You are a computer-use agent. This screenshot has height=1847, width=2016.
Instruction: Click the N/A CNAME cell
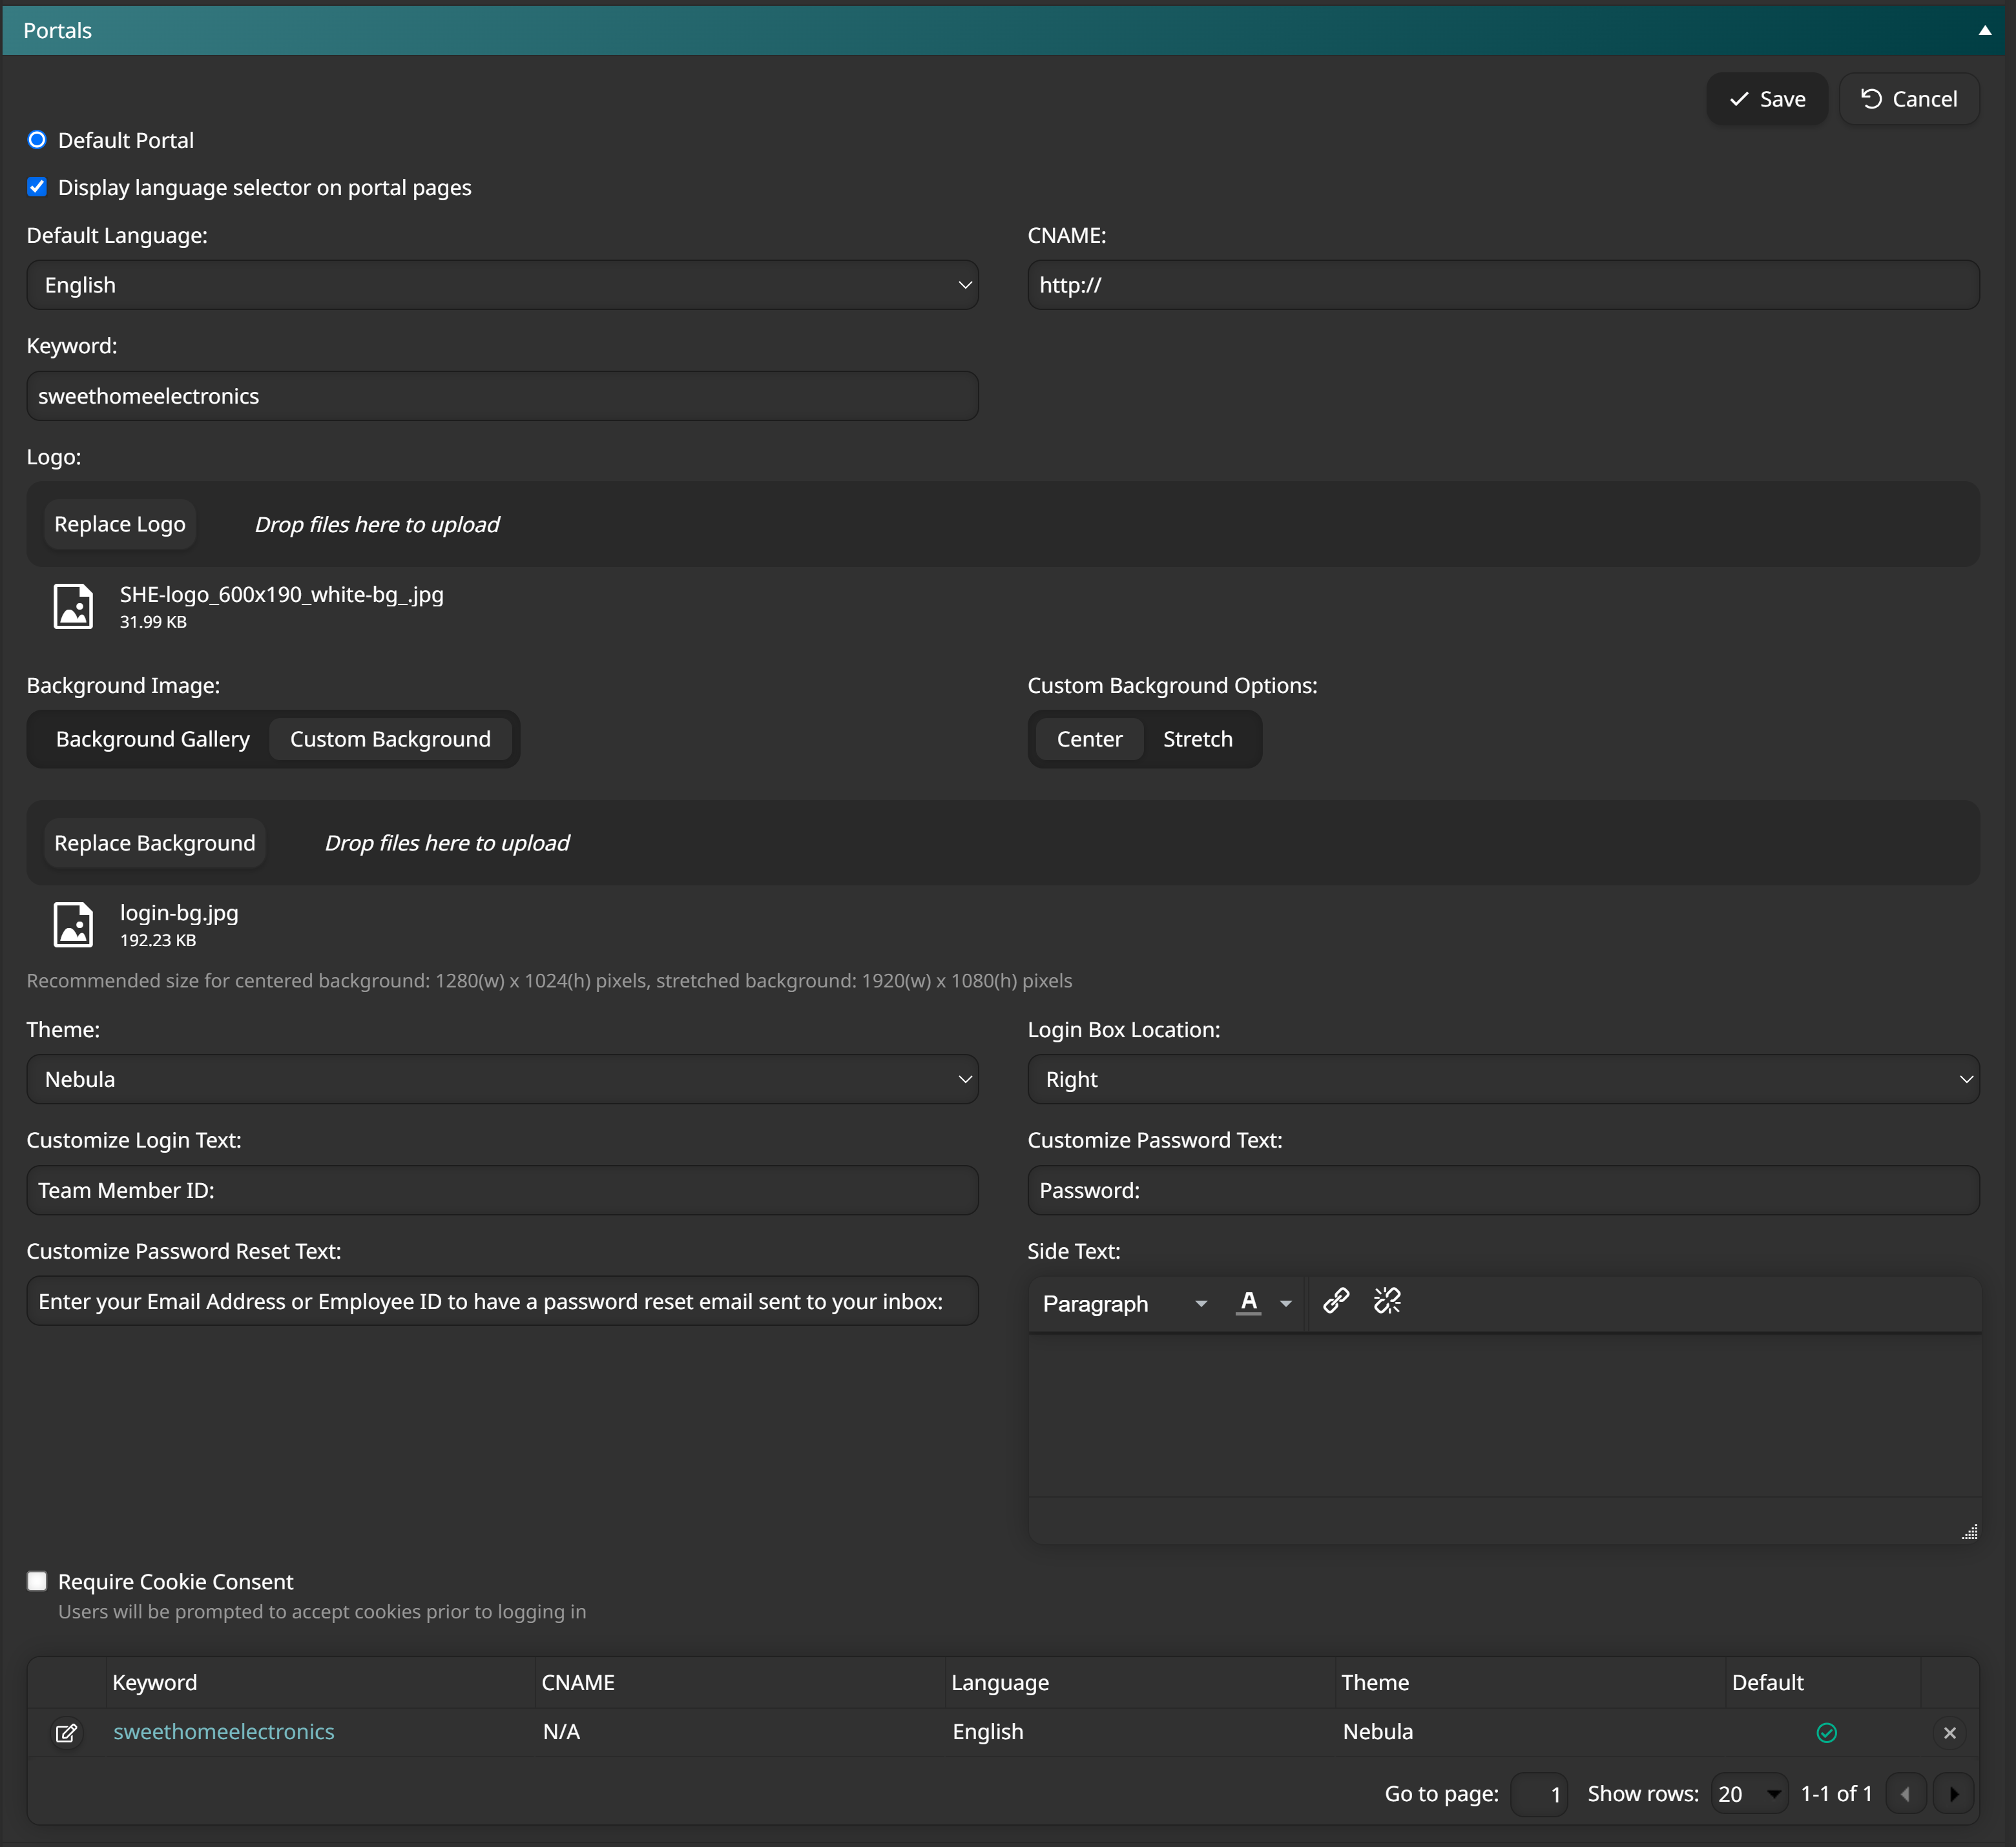tap(561, 1732)
